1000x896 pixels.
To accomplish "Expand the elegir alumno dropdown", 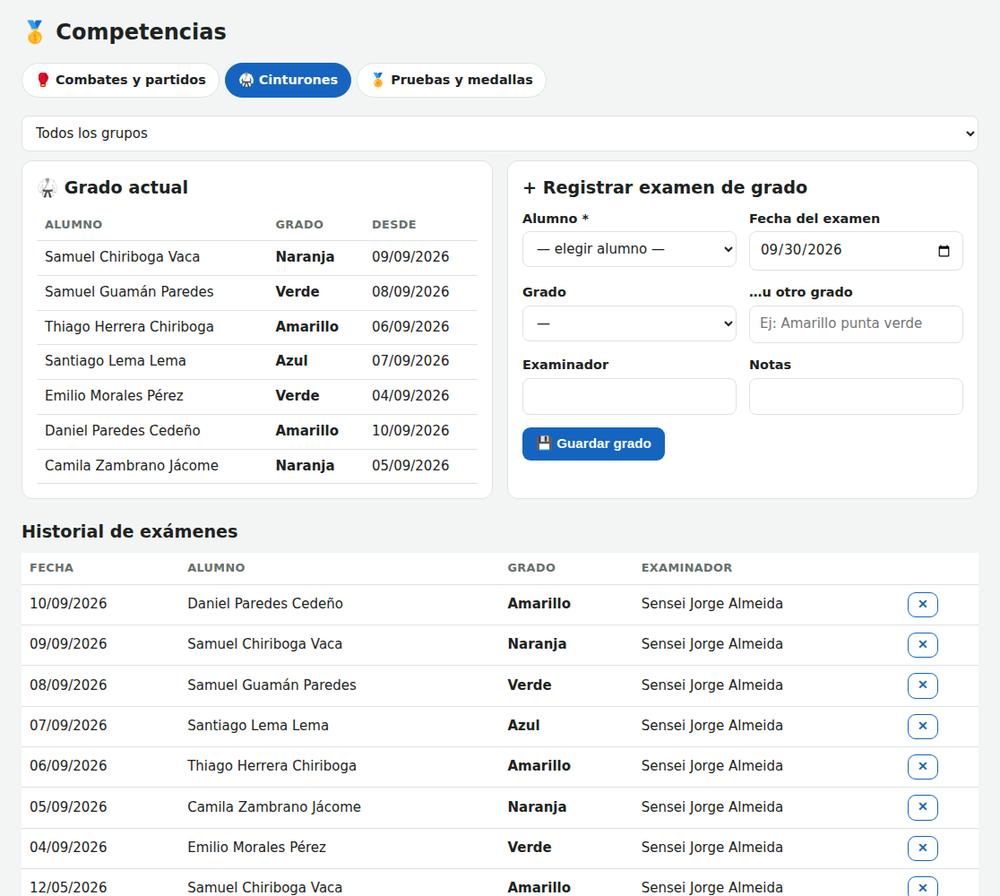I will [629, 249].
